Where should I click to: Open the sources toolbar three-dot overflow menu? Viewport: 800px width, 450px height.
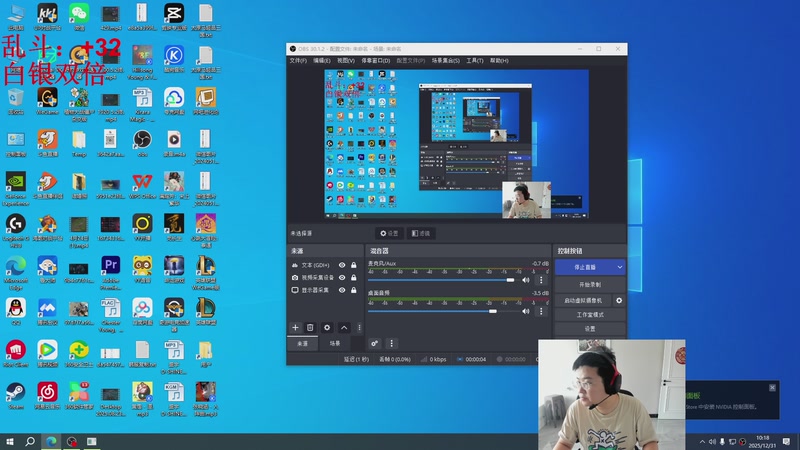(359, 328)
